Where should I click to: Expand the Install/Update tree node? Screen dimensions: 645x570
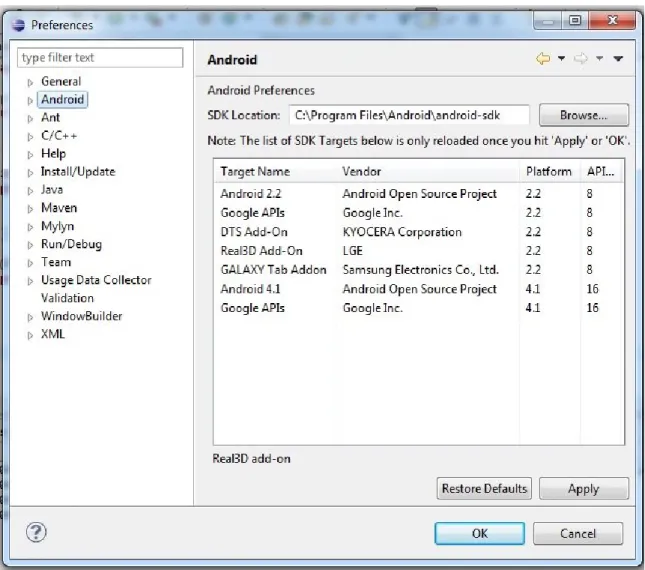30,173
